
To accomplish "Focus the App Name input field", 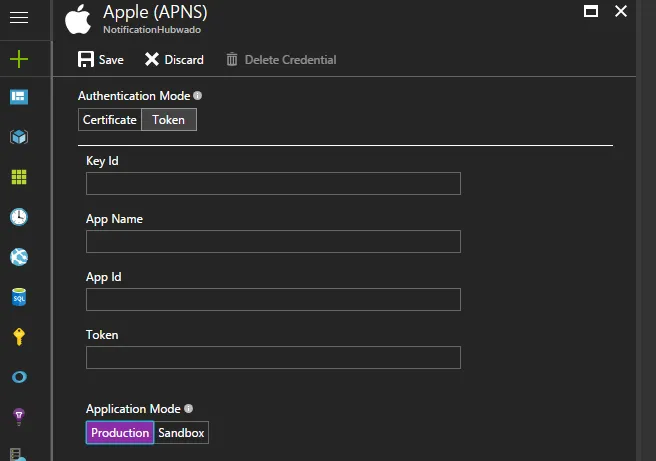I will pyautogui.click(x=273, y=241).
